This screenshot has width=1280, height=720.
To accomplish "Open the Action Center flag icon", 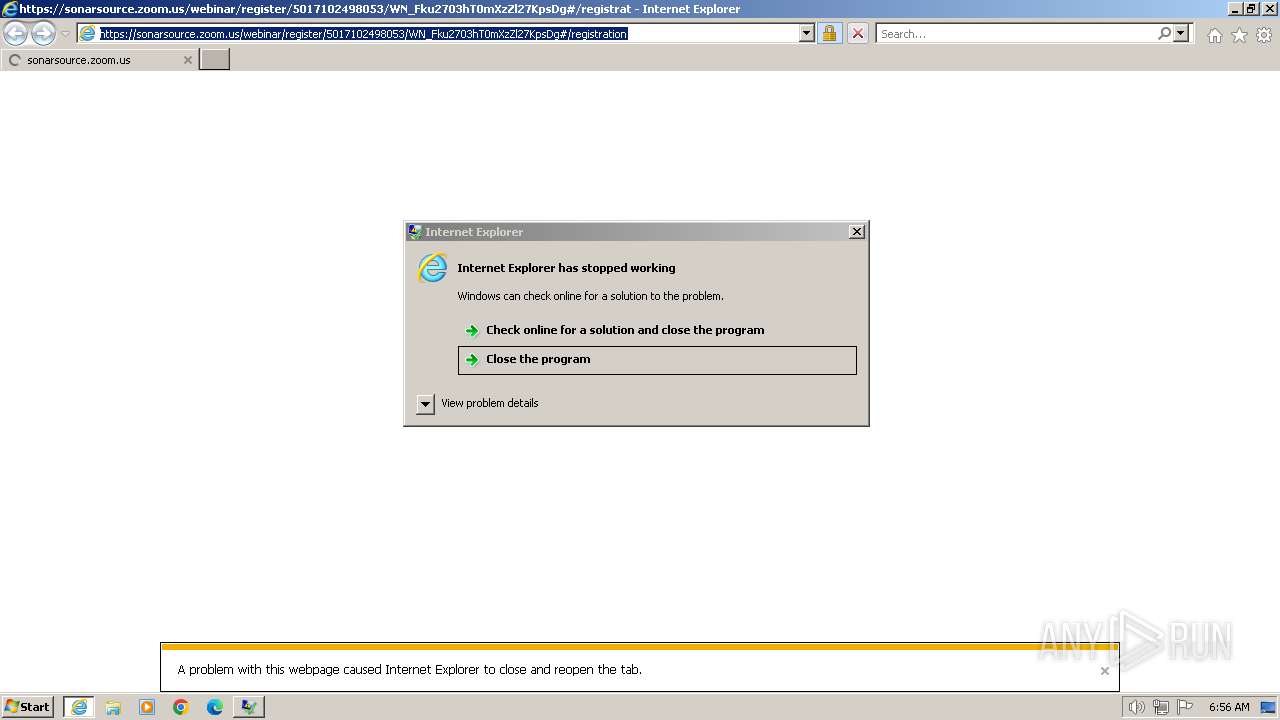I will (x=1186, y=707).
